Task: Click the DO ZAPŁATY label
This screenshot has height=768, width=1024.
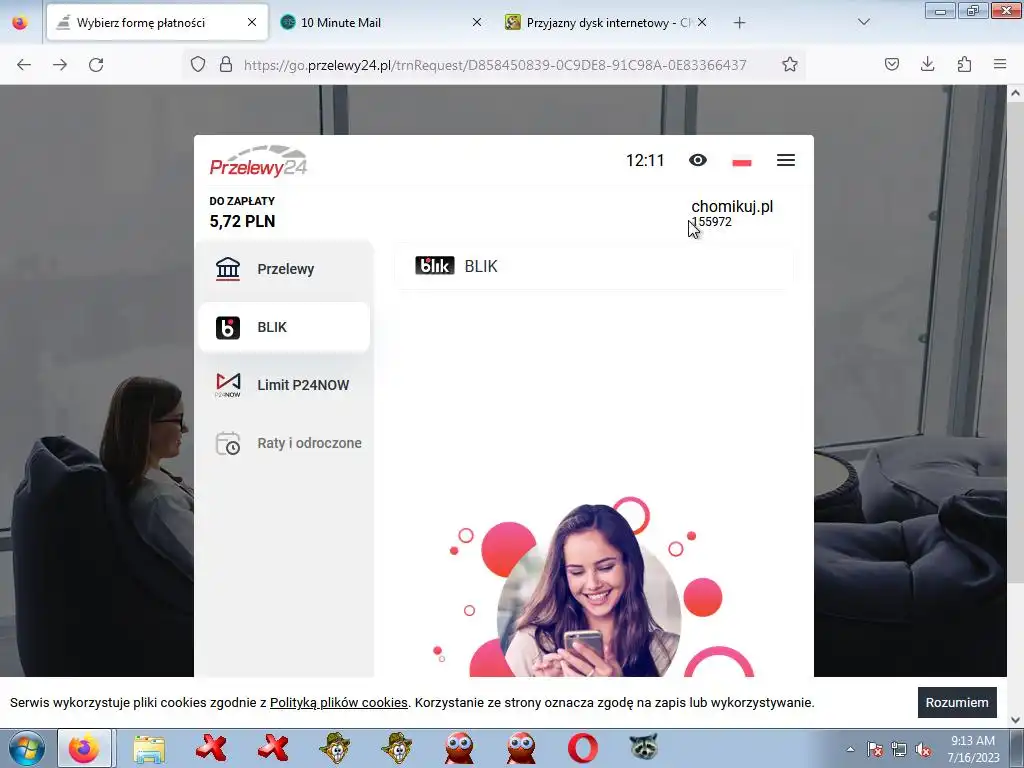Action: 242,201
